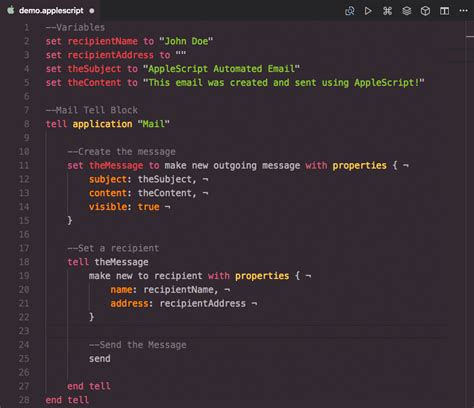Click the theSubject variable on line 4
This screenshot has height=408, width=474.
pos(94,69)
